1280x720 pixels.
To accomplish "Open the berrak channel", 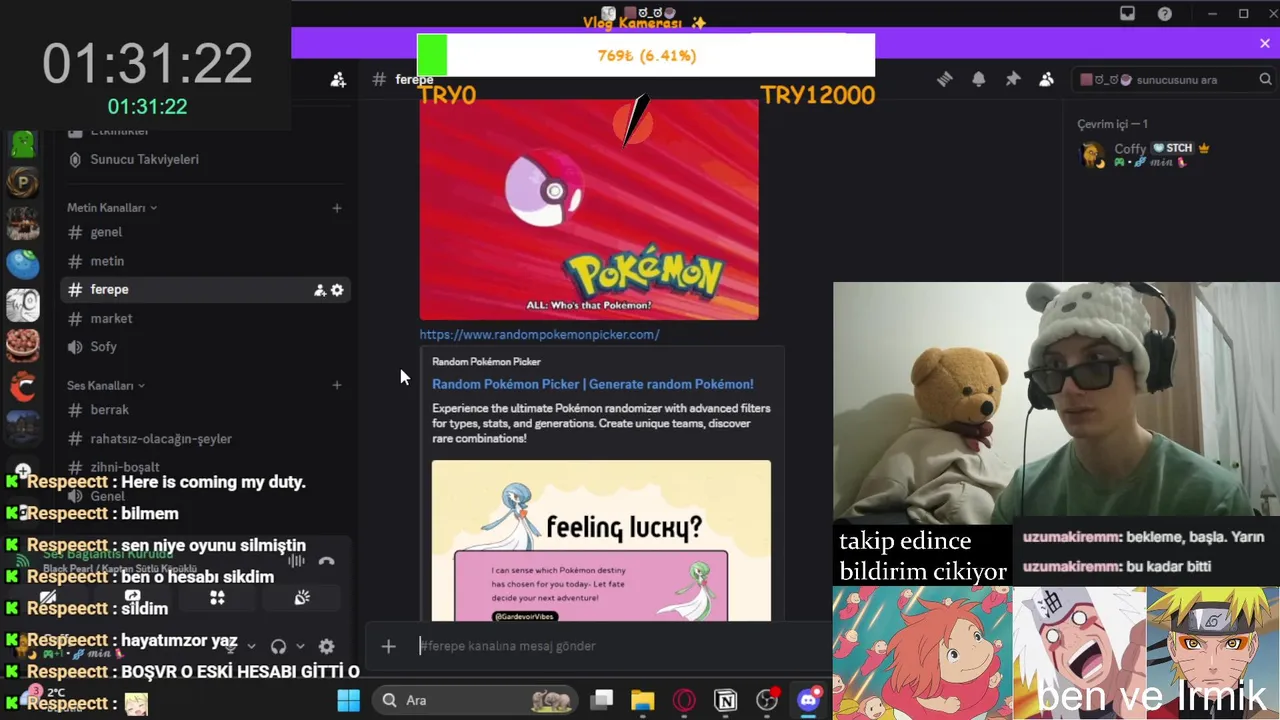I will pos(206,410).
